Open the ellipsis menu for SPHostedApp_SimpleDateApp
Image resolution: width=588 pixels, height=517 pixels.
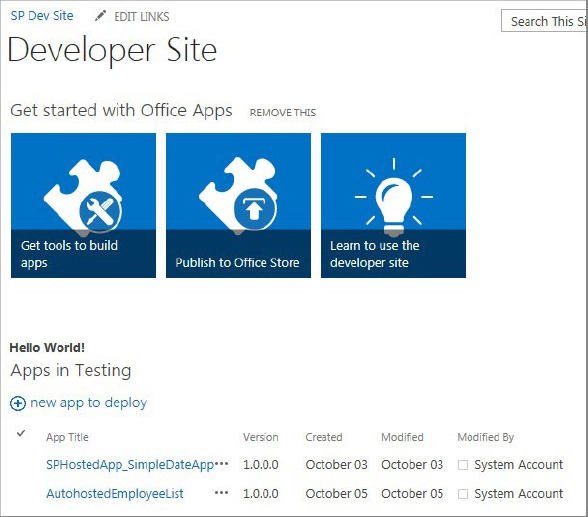(221, 464)
